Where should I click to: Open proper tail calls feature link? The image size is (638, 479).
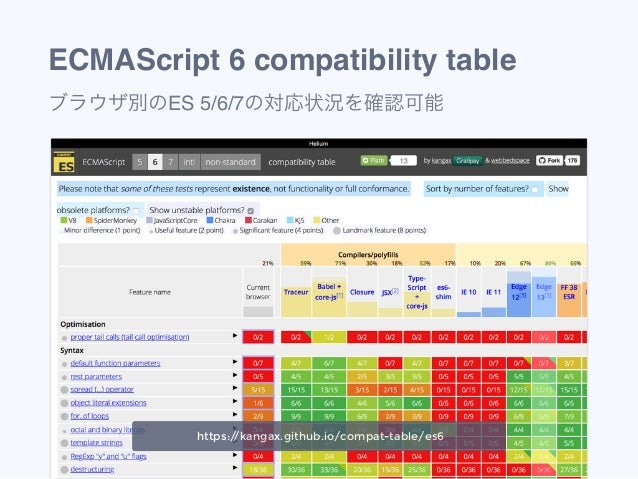130,337
